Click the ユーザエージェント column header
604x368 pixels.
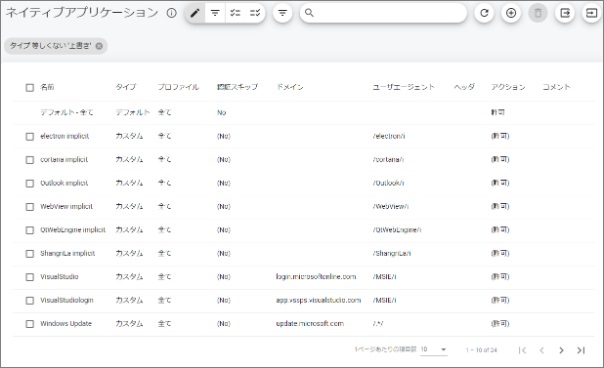pos(403,87)
